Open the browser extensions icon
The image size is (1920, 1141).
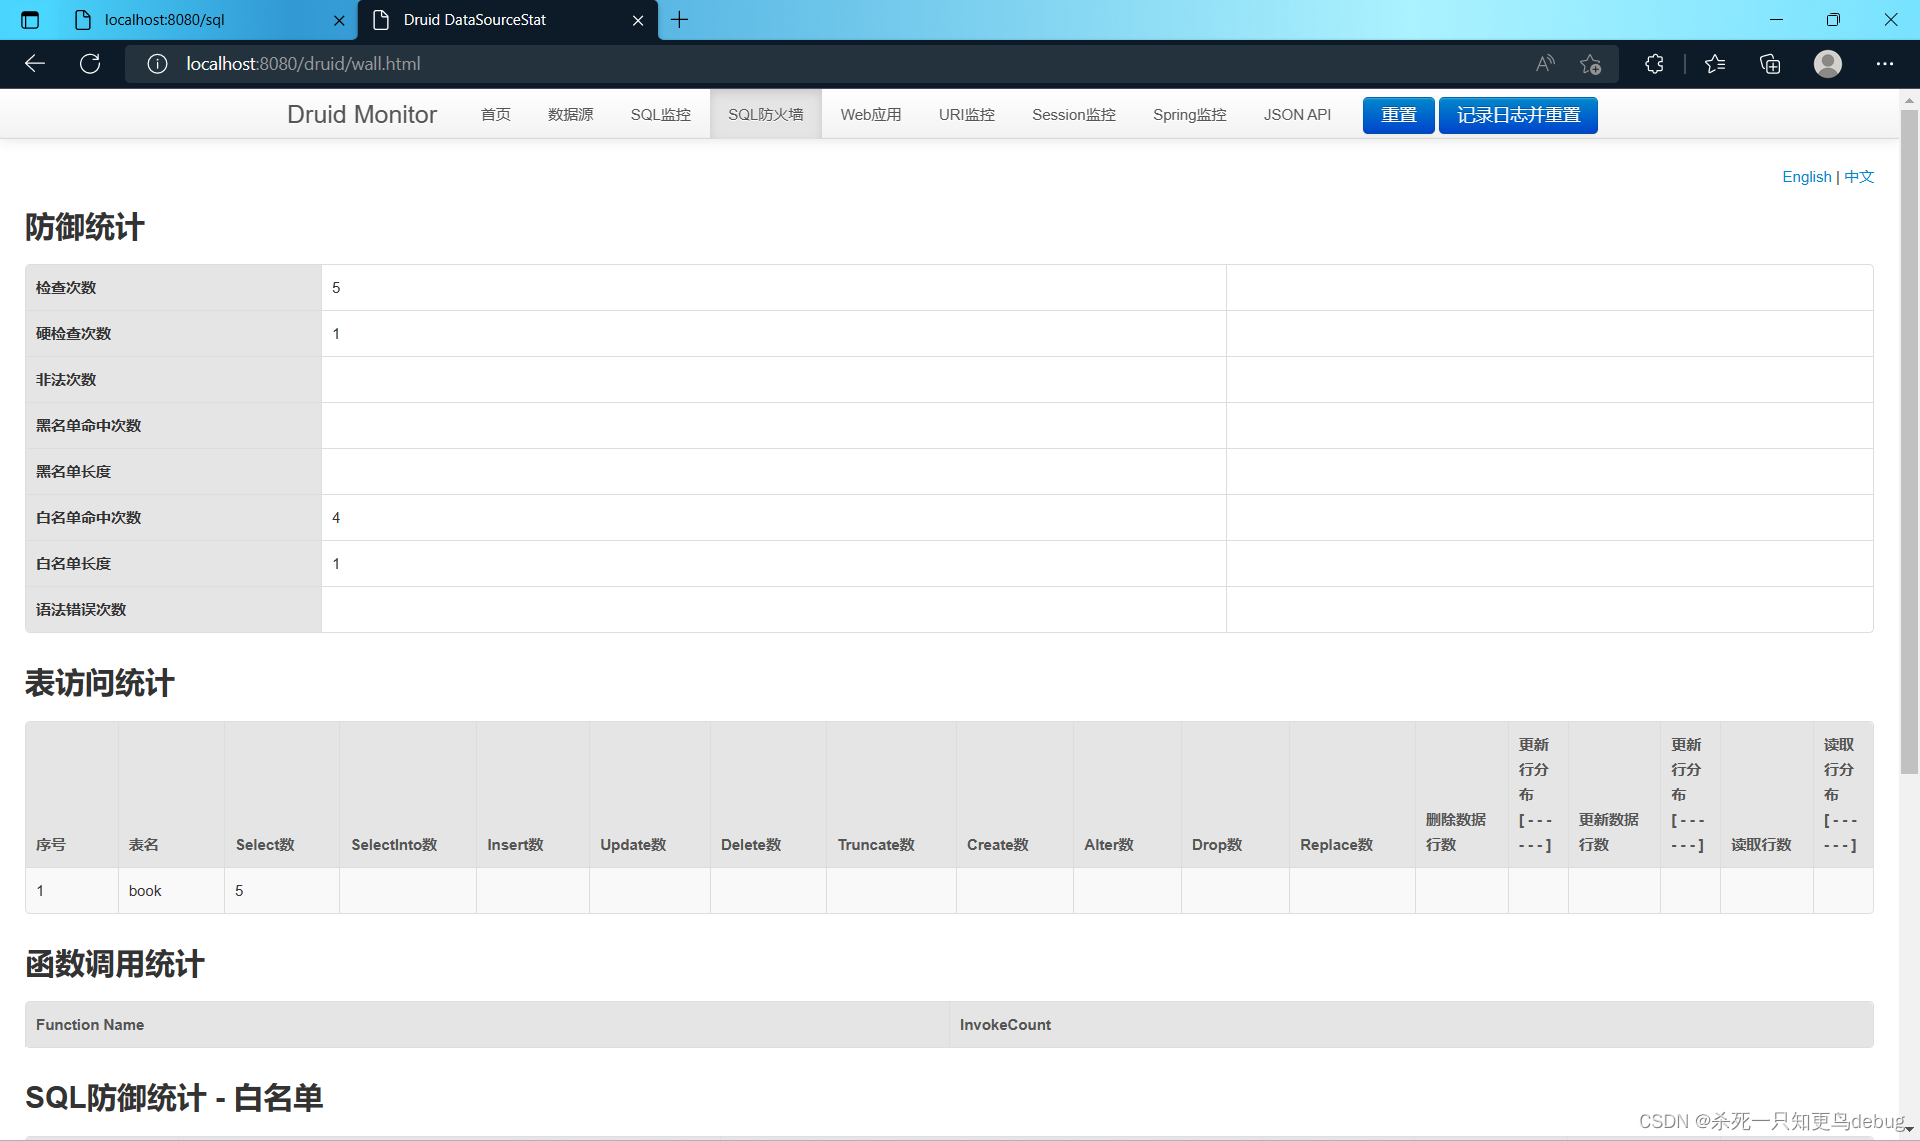point(1654,64)
